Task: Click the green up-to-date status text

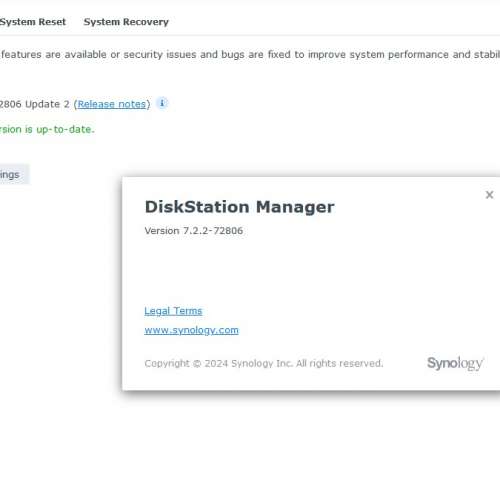Action: (x=47, y=129)
